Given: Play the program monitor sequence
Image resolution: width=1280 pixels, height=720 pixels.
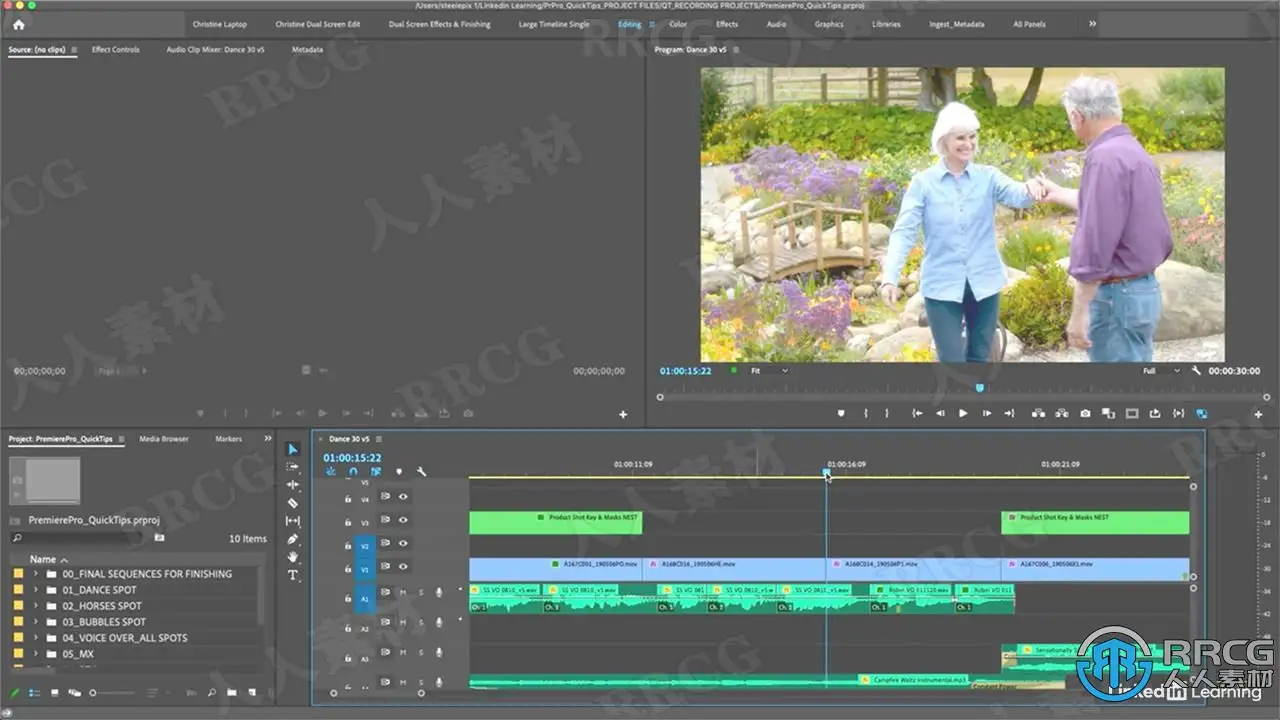Looking at the screenshot, I should coord(963,413).
